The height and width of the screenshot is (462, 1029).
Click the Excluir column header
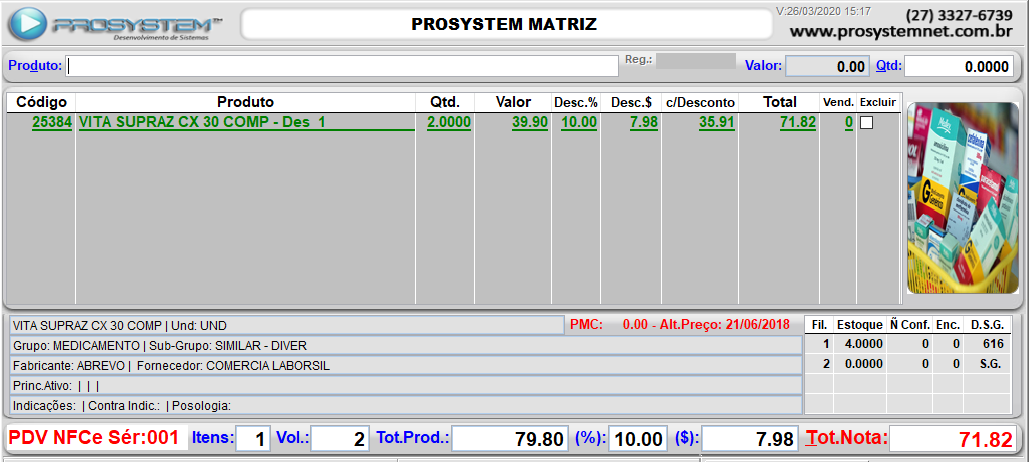coord(878,102)
